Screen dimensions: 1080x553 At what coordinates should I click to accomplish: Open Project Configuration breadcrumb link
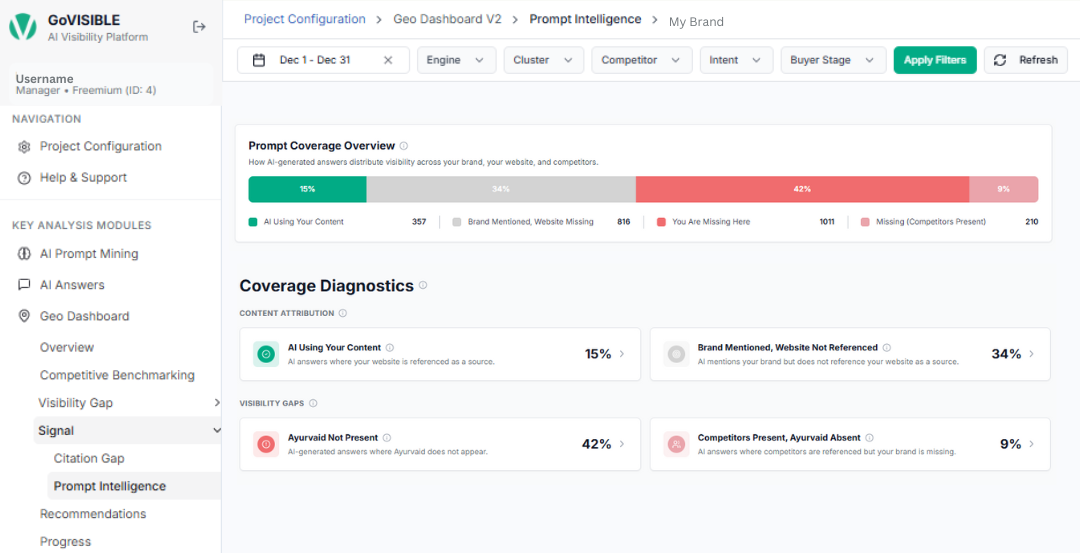[304, 19]
